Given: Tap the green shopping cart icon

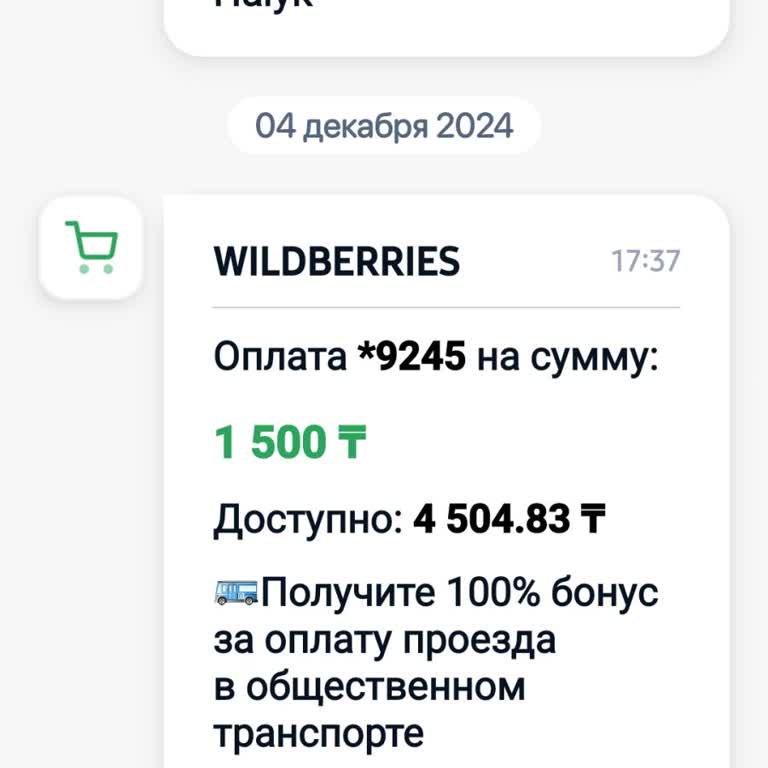Looking at the screenshot, I should pyautogui.click(x=91, y=247).
